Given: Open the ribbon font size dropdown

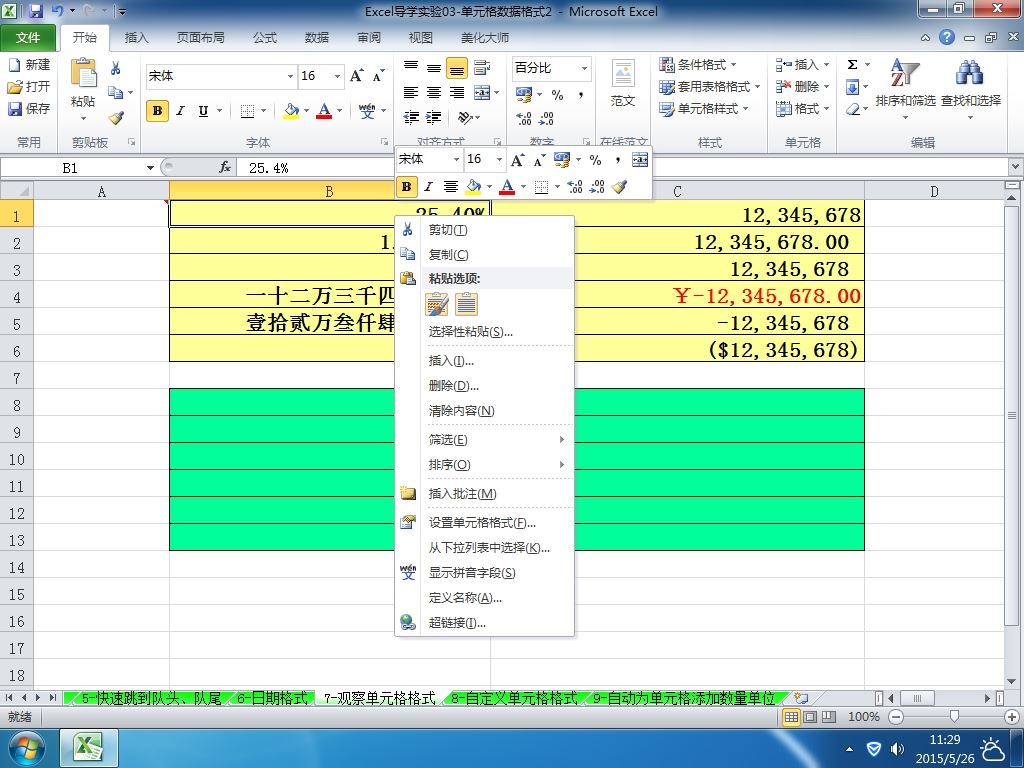Looking at the screenshot, I should point(337,76).
